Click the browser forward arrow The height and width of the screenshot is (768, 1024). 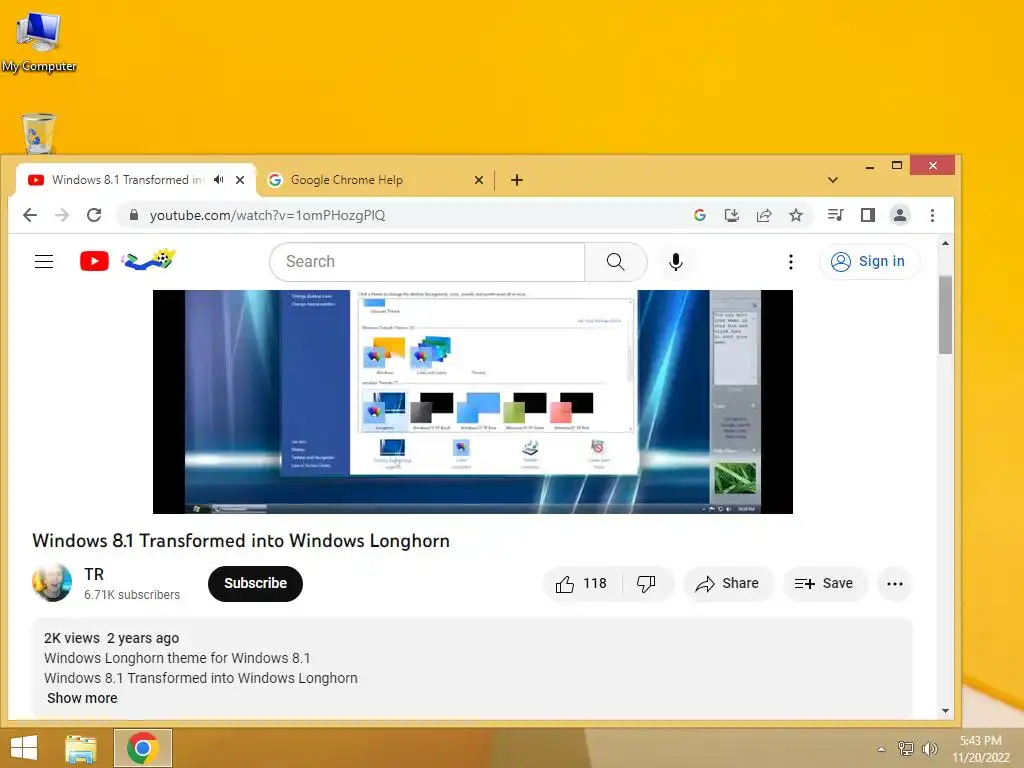tap(62, 216)
